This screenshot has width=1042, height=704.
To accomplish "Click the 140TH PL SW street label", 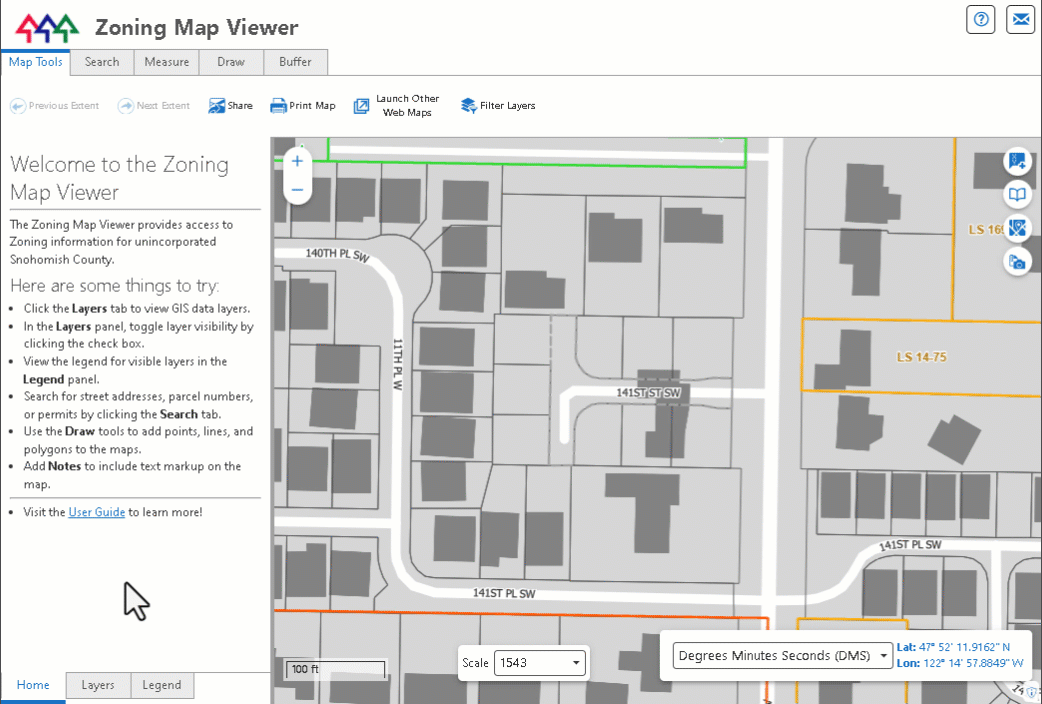I will coord(337,255).
